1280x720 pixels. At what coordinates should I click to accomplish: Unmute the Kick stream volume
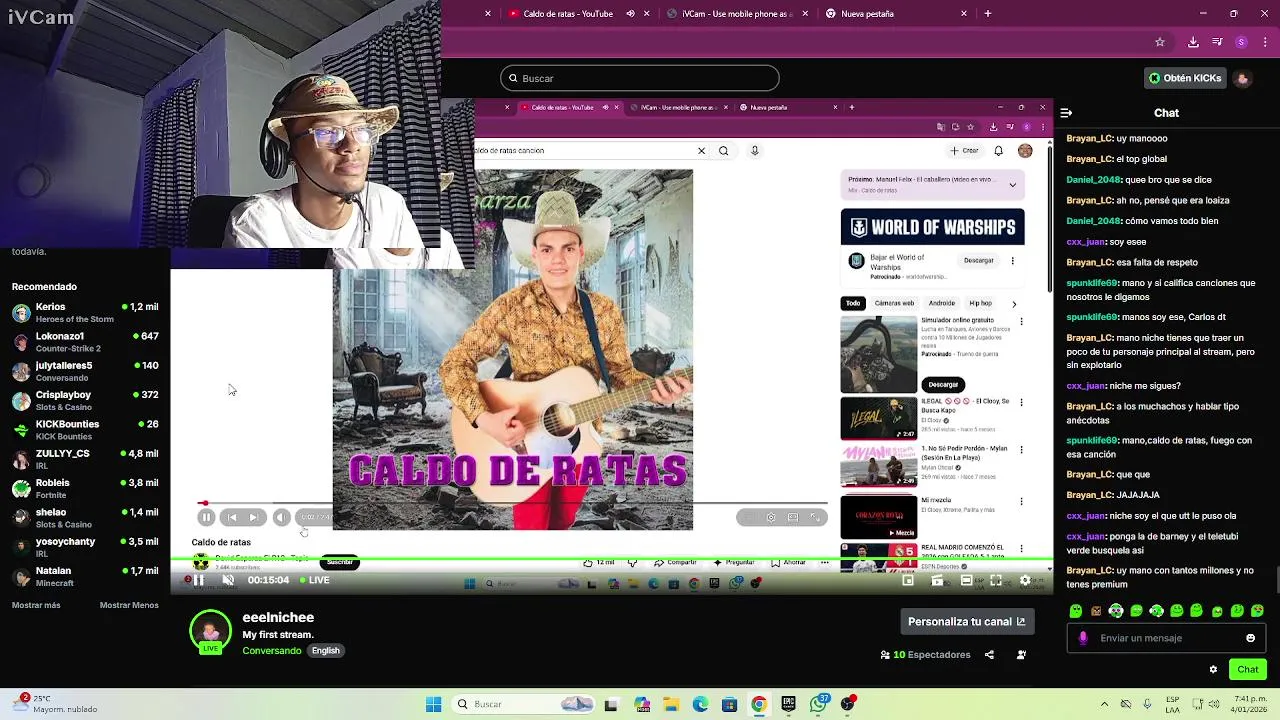tap(228, 580)
